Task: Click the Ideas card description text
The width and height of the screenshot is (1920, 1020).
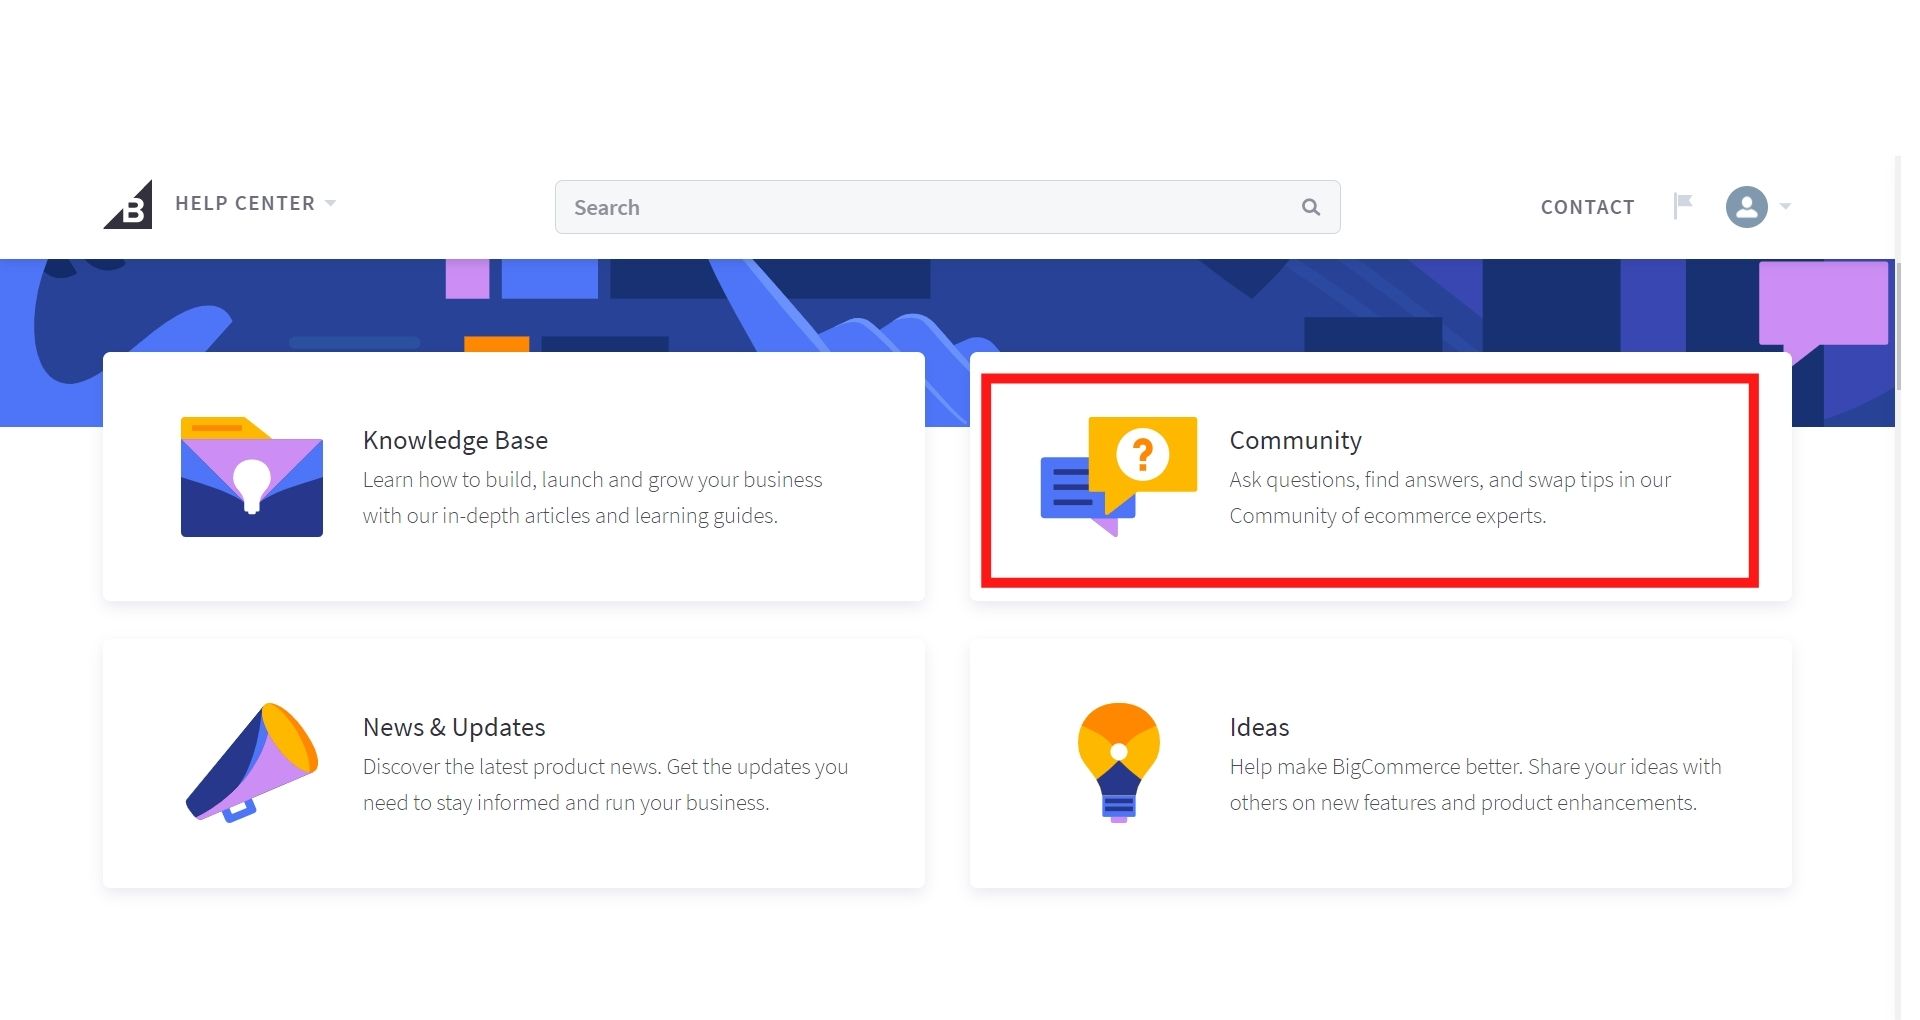Action: pyautogui.click(x=1475, y=785)
